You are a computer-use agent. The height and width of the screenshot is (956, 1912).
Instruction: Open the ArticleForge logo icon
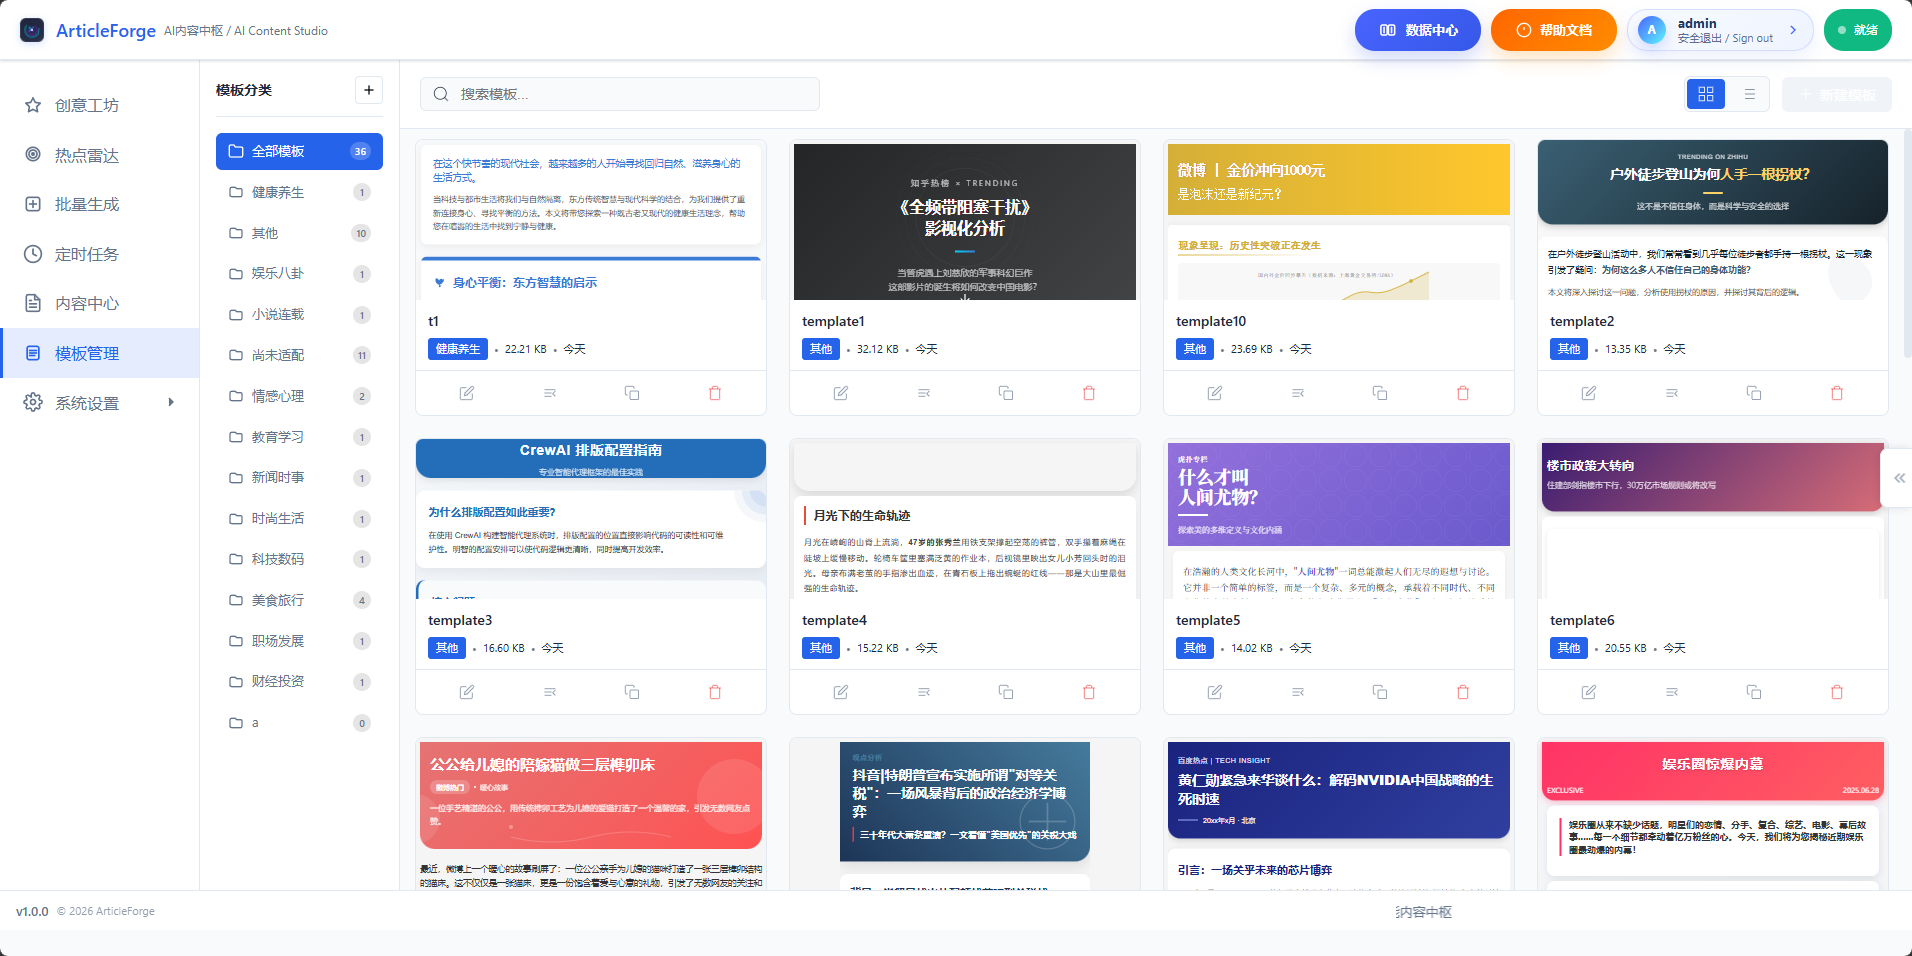click(x=31, y=30)
